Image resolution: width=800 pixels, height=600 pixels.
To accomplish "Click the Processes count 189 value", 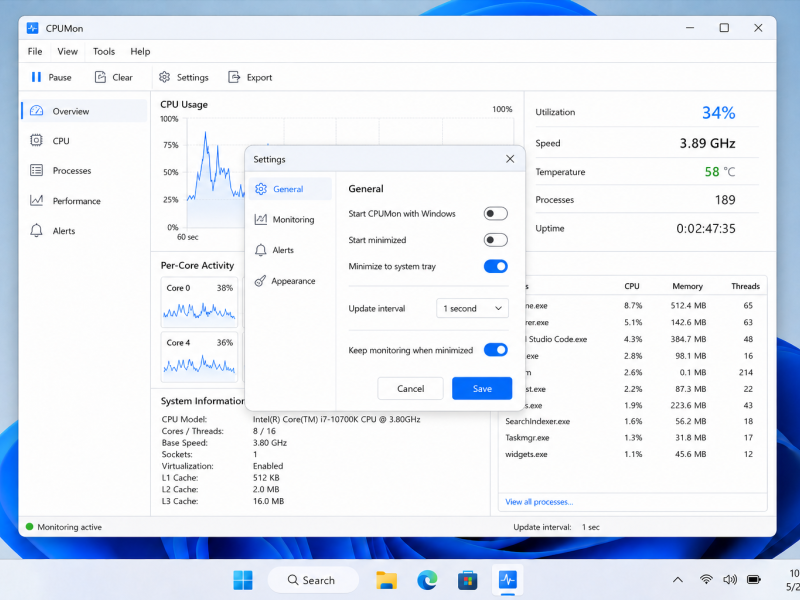I will pyautogui.click(x=725, y=200).
